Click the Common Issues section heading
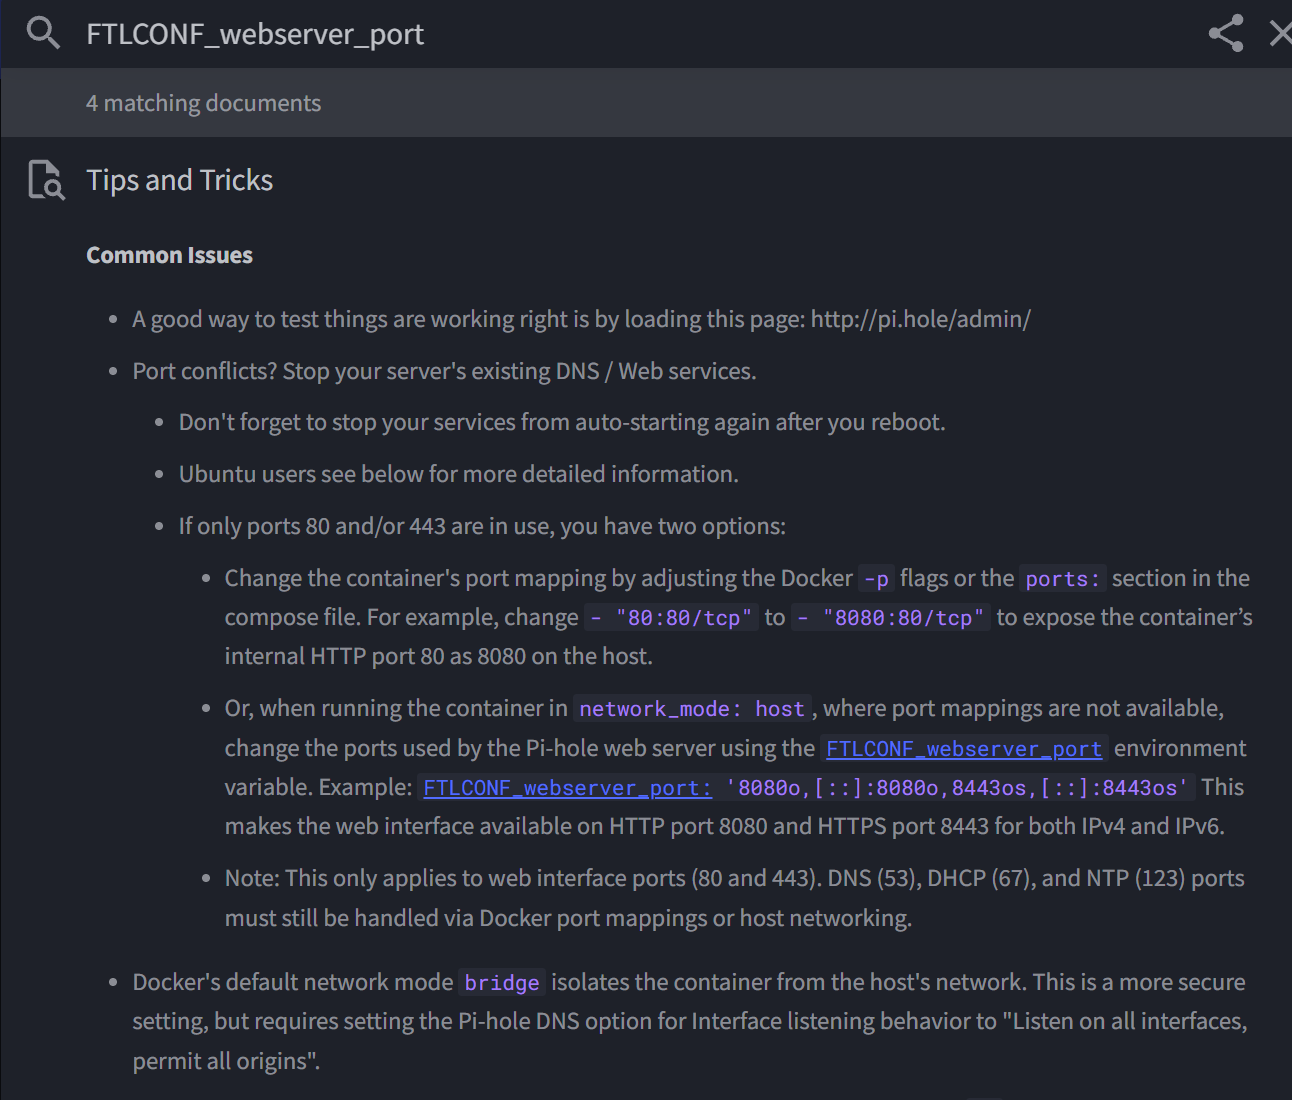Viewport: 1292px width, 1100px height. [169, 255]
